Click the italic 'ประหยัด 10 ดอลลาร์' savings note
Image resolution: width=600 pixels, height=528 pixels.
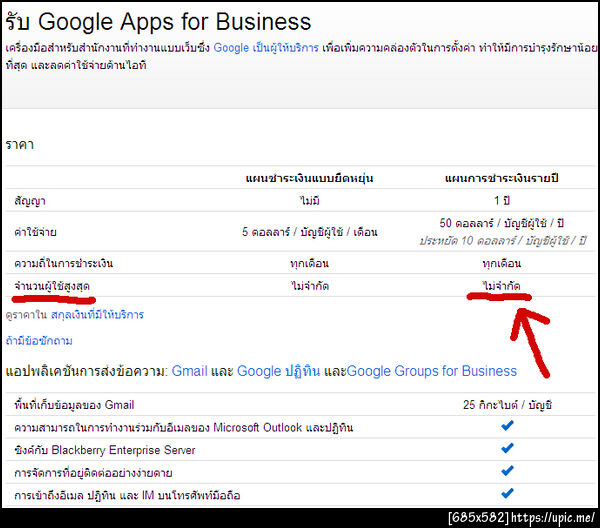[x=502, y=241]
